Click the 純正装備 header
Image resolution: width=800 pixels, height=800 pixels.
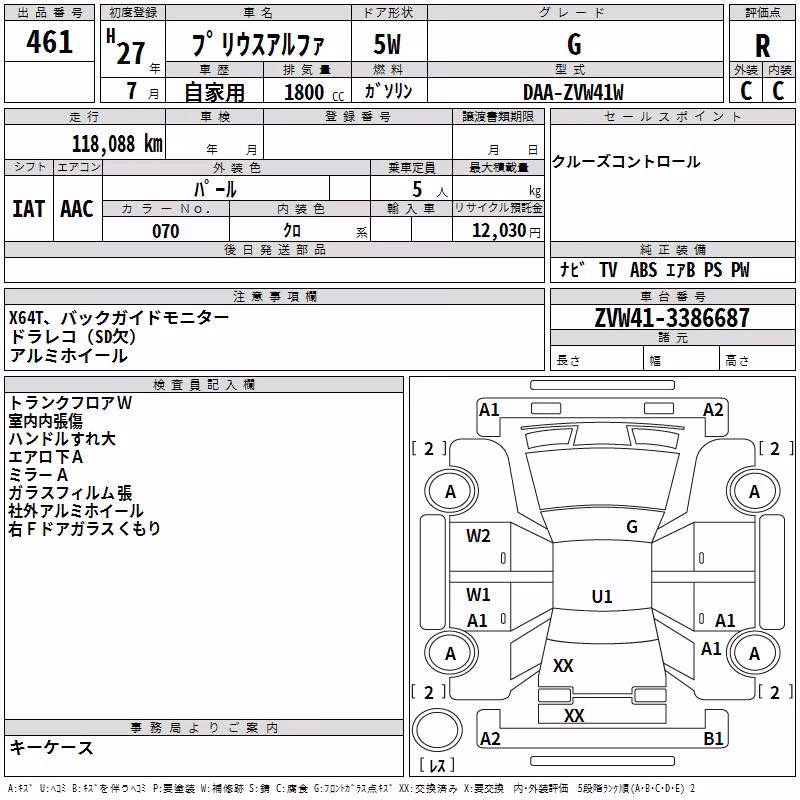(672, 249)
